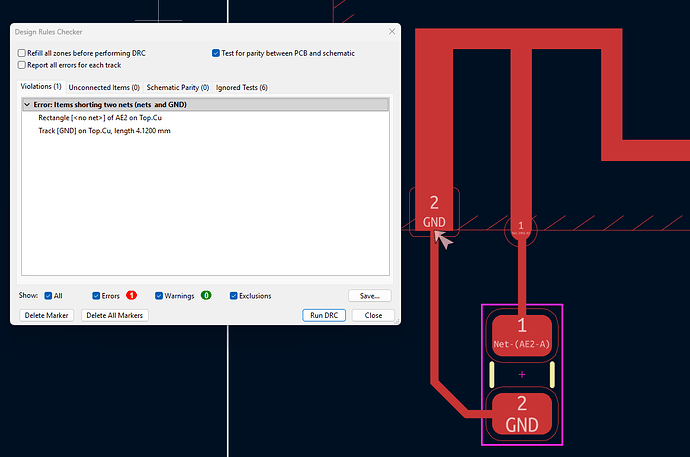This screenshot has width=690, height=457.
Task: Toggle the Errors filter checkbox
Action: point(97,296)
